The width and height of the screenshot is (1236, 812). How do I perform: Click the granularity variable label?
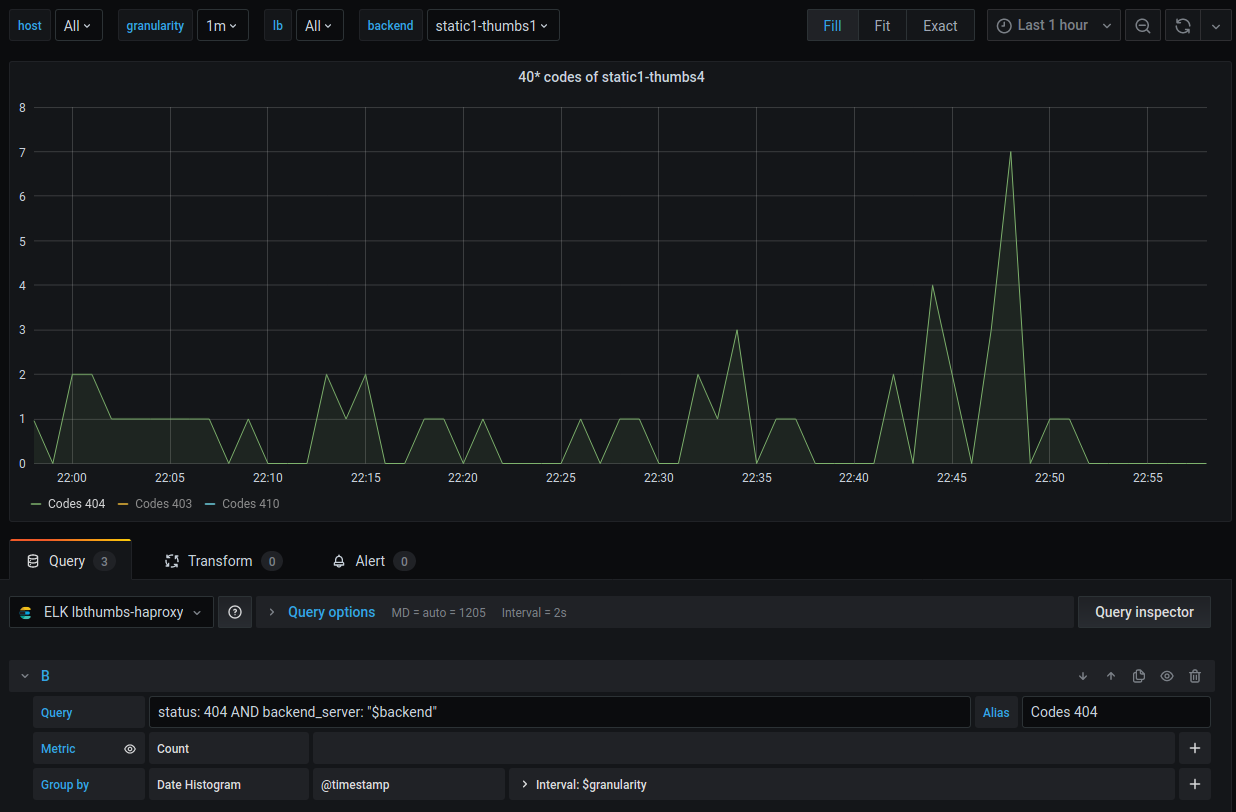(x=155, y=26)
